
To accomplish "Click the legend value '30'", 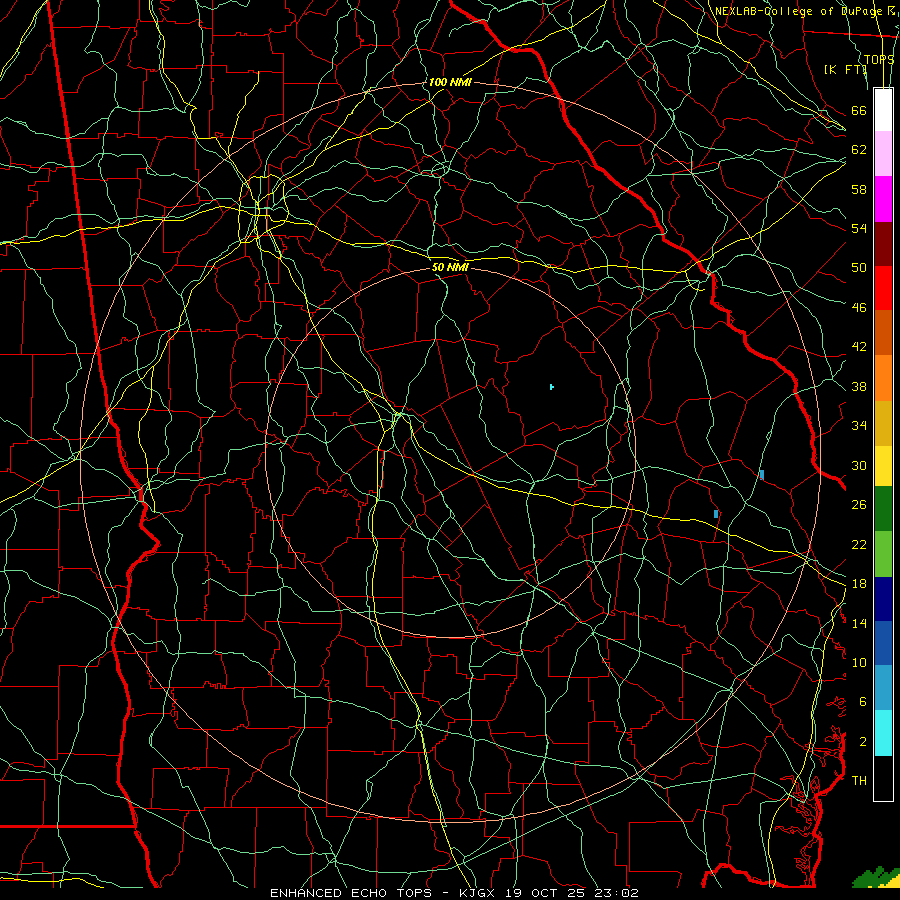I will (859, 465).
